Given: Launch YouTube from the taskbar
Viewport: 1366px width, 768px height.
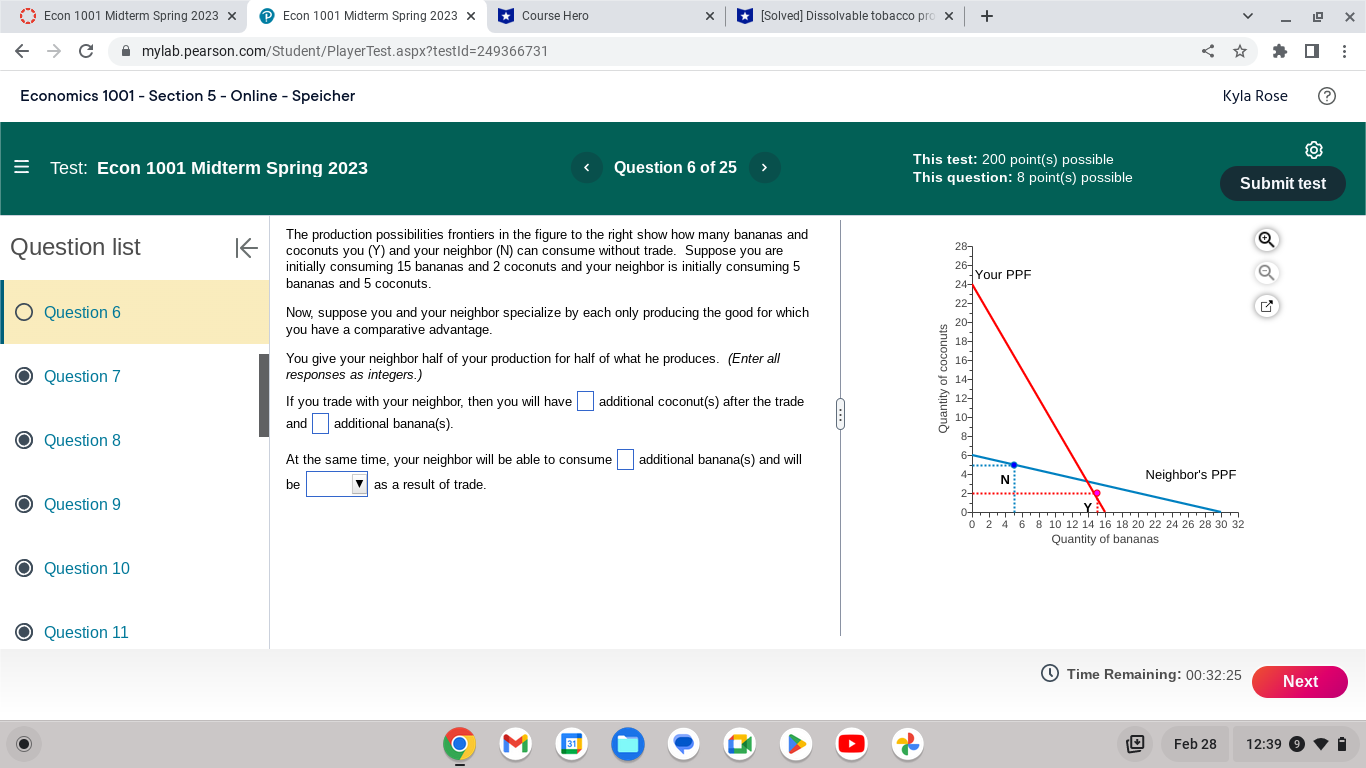Looking at the screenshot, I should pyautogui.click(x=851, y=744).
